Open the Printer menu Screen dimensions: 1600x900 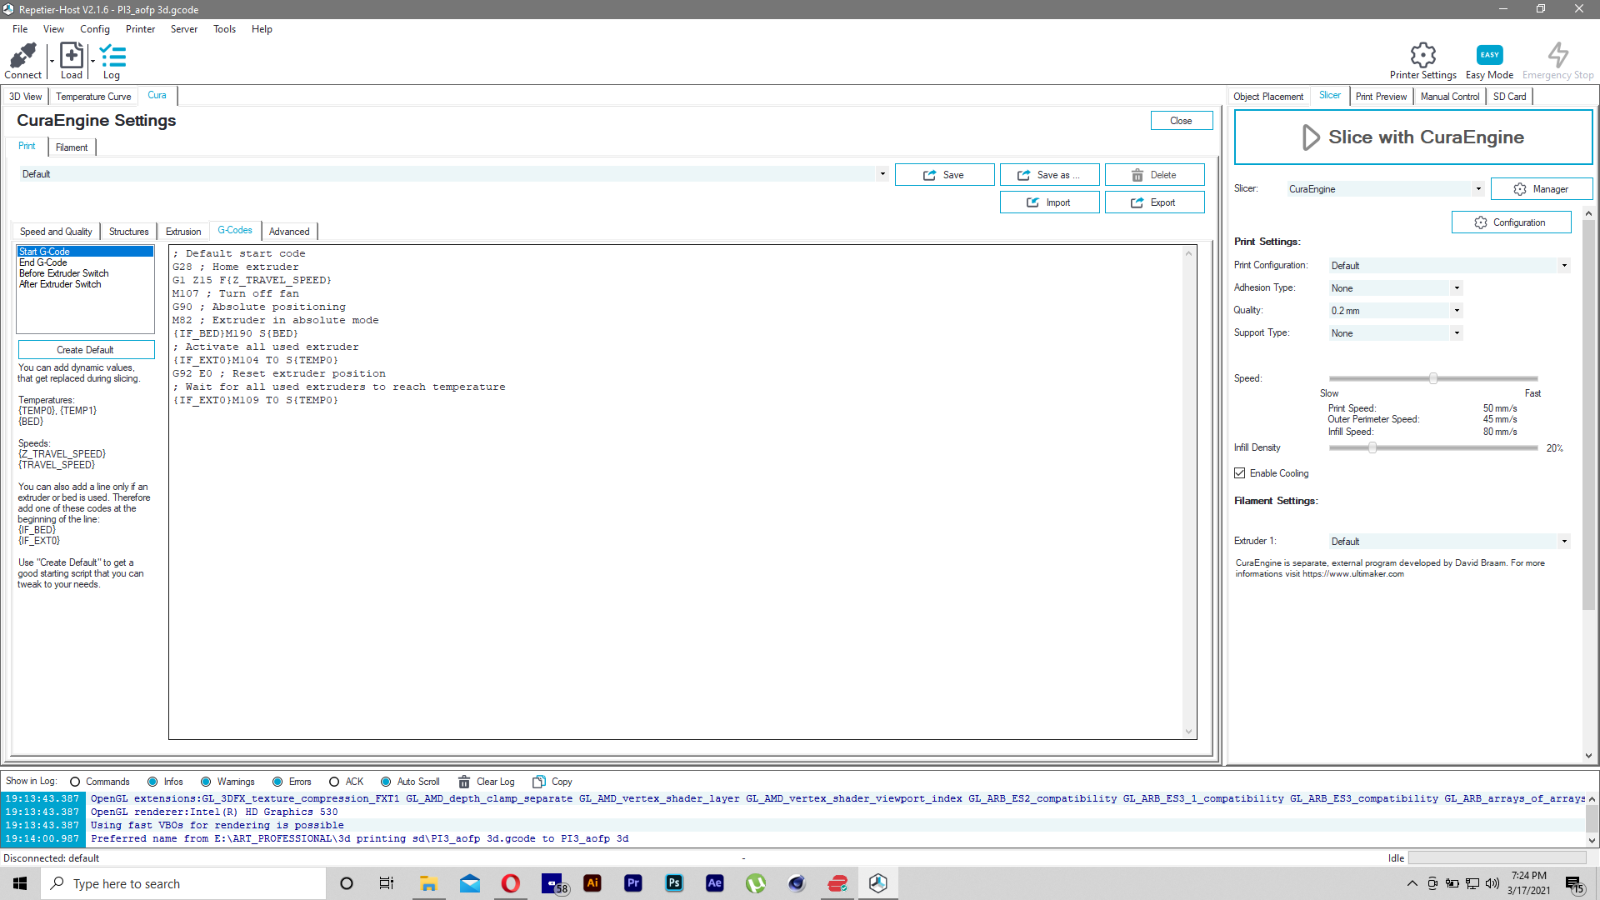coord(140,29)
